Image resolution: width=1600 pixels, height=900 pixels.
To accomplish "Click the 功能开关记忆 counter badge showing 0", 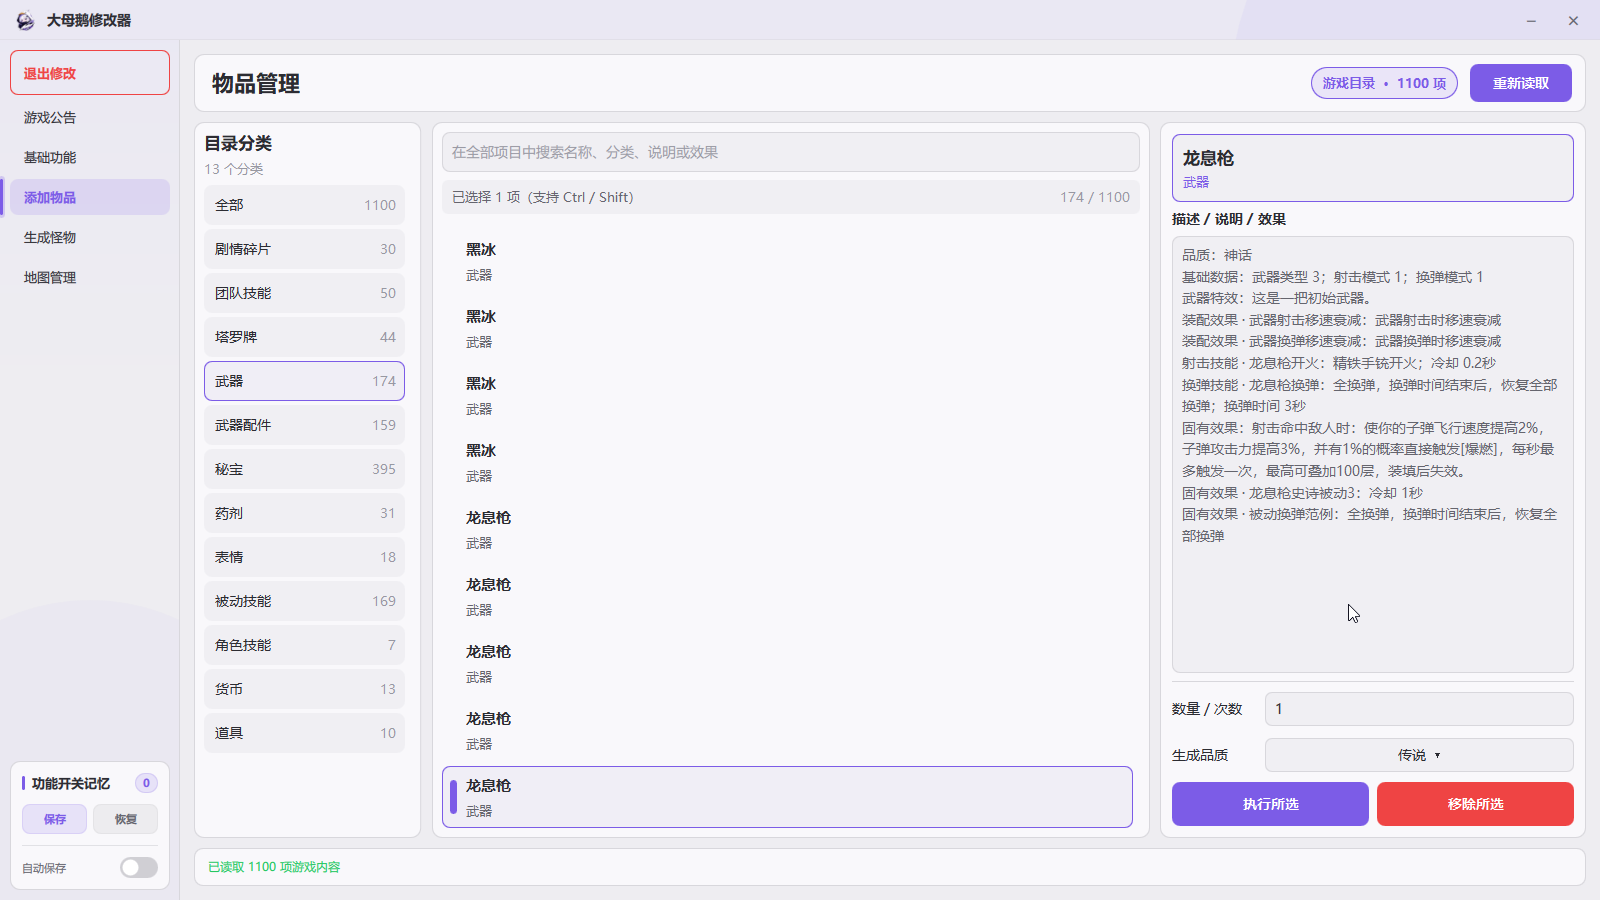I will [146, 783].
